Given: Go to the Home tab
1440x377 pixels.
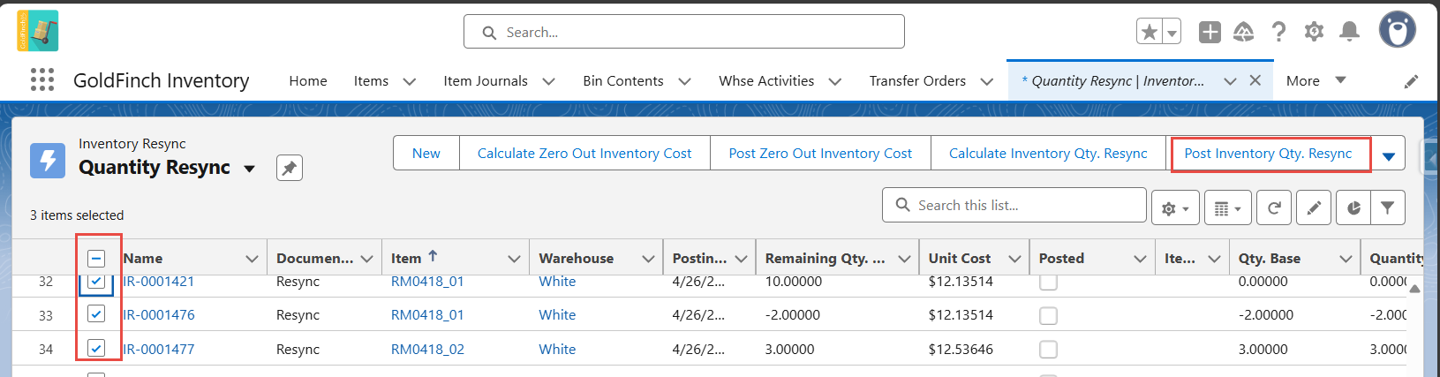Looking at the screenshot, I should pyautogui.click(x=308, y=81).
